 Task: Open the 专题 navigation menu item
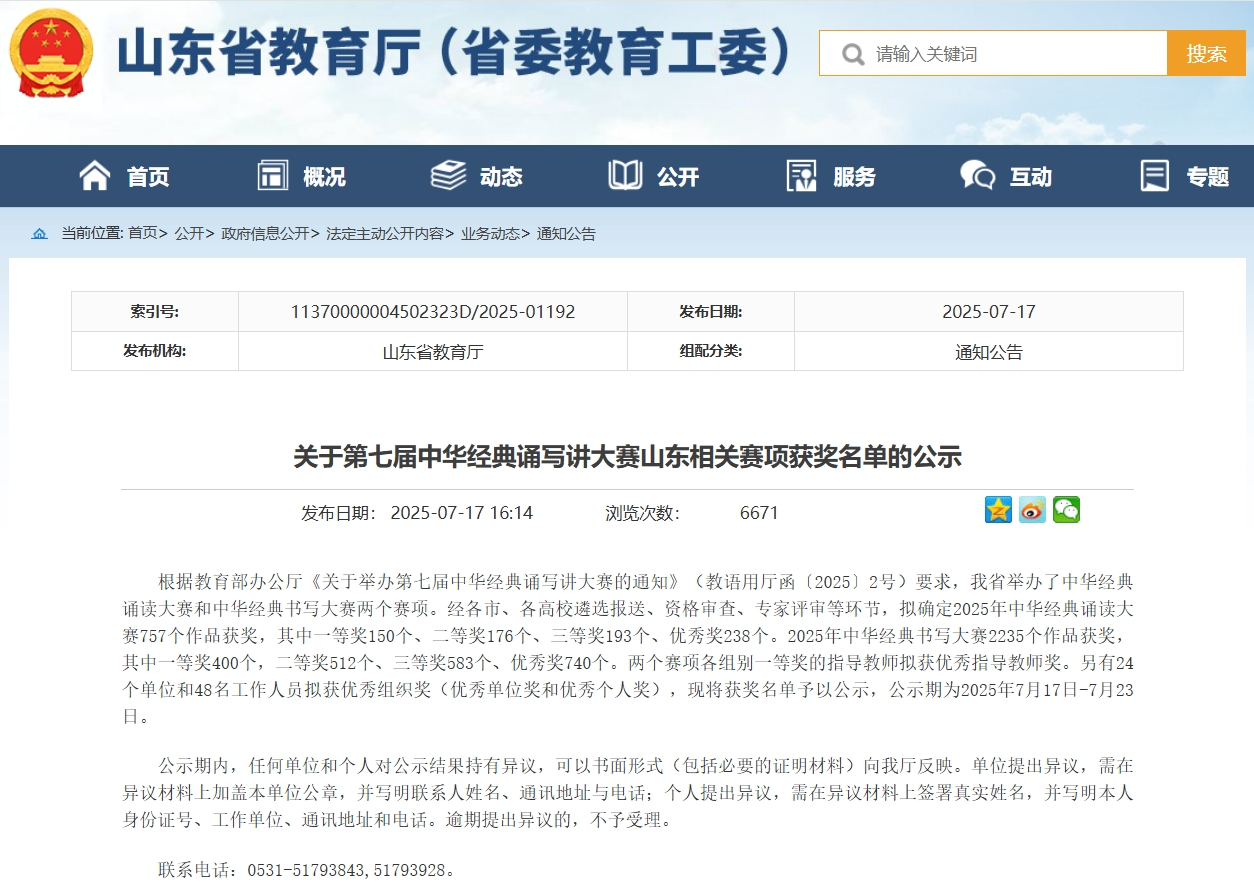click(x=1207, y=177)
